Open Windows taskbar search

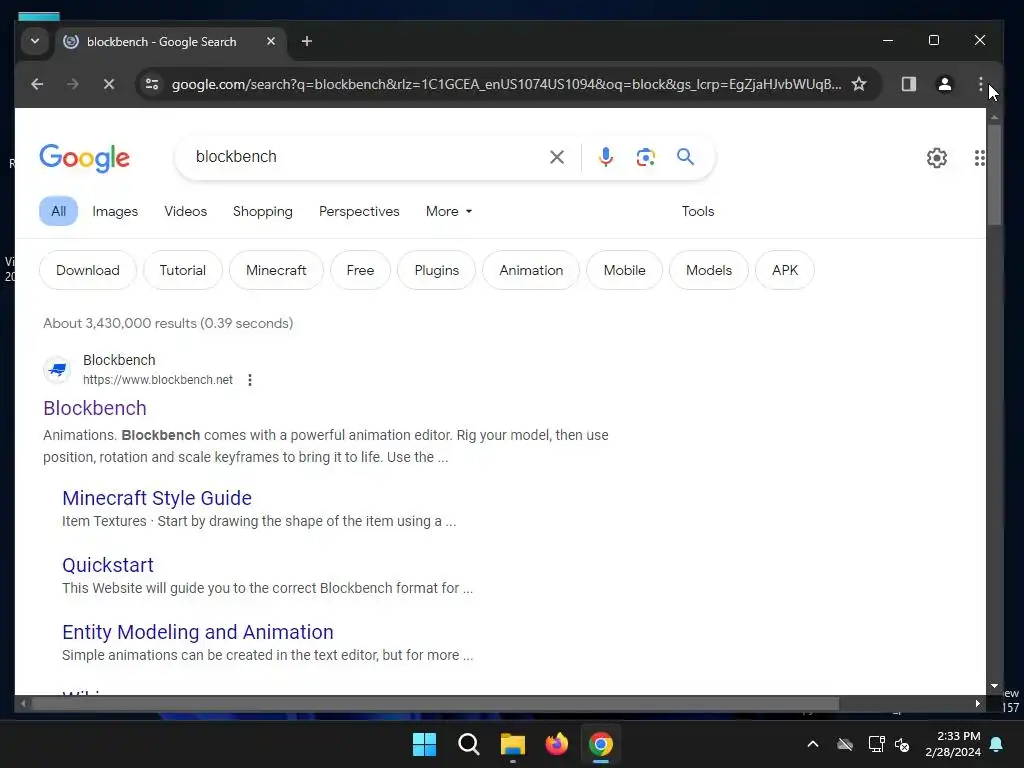coord(469,744)
